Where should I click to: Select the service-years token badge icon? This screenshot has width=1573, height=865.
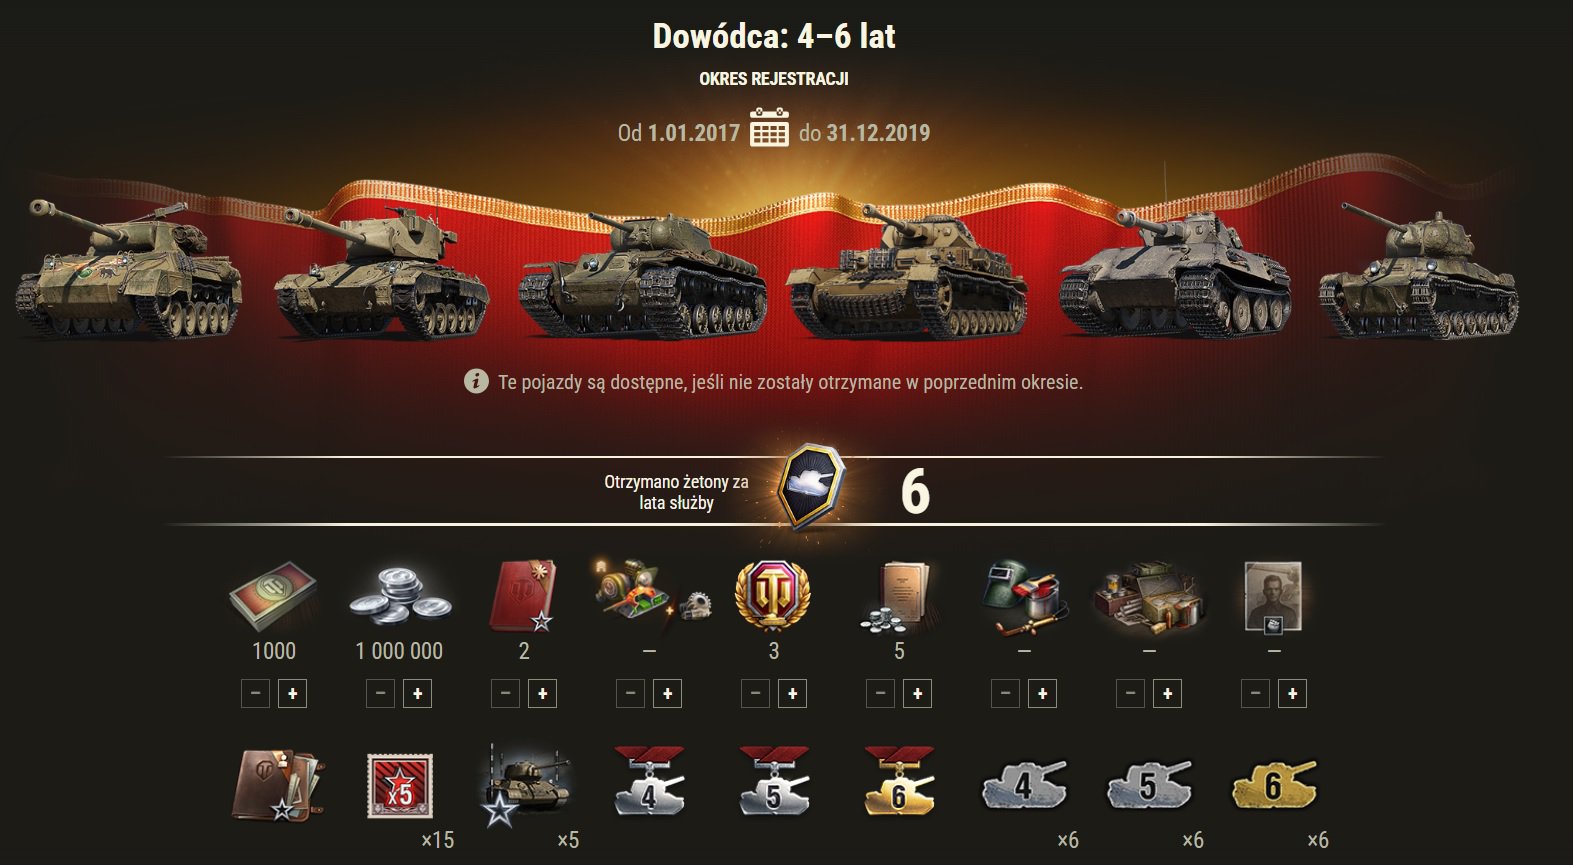pyautogui.click(x=812, y=487)
